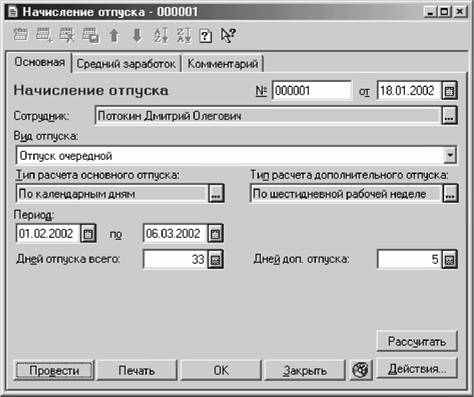
Task: Expand the Вид отпуска dropdown list
Action: click(x=450, y=155)
